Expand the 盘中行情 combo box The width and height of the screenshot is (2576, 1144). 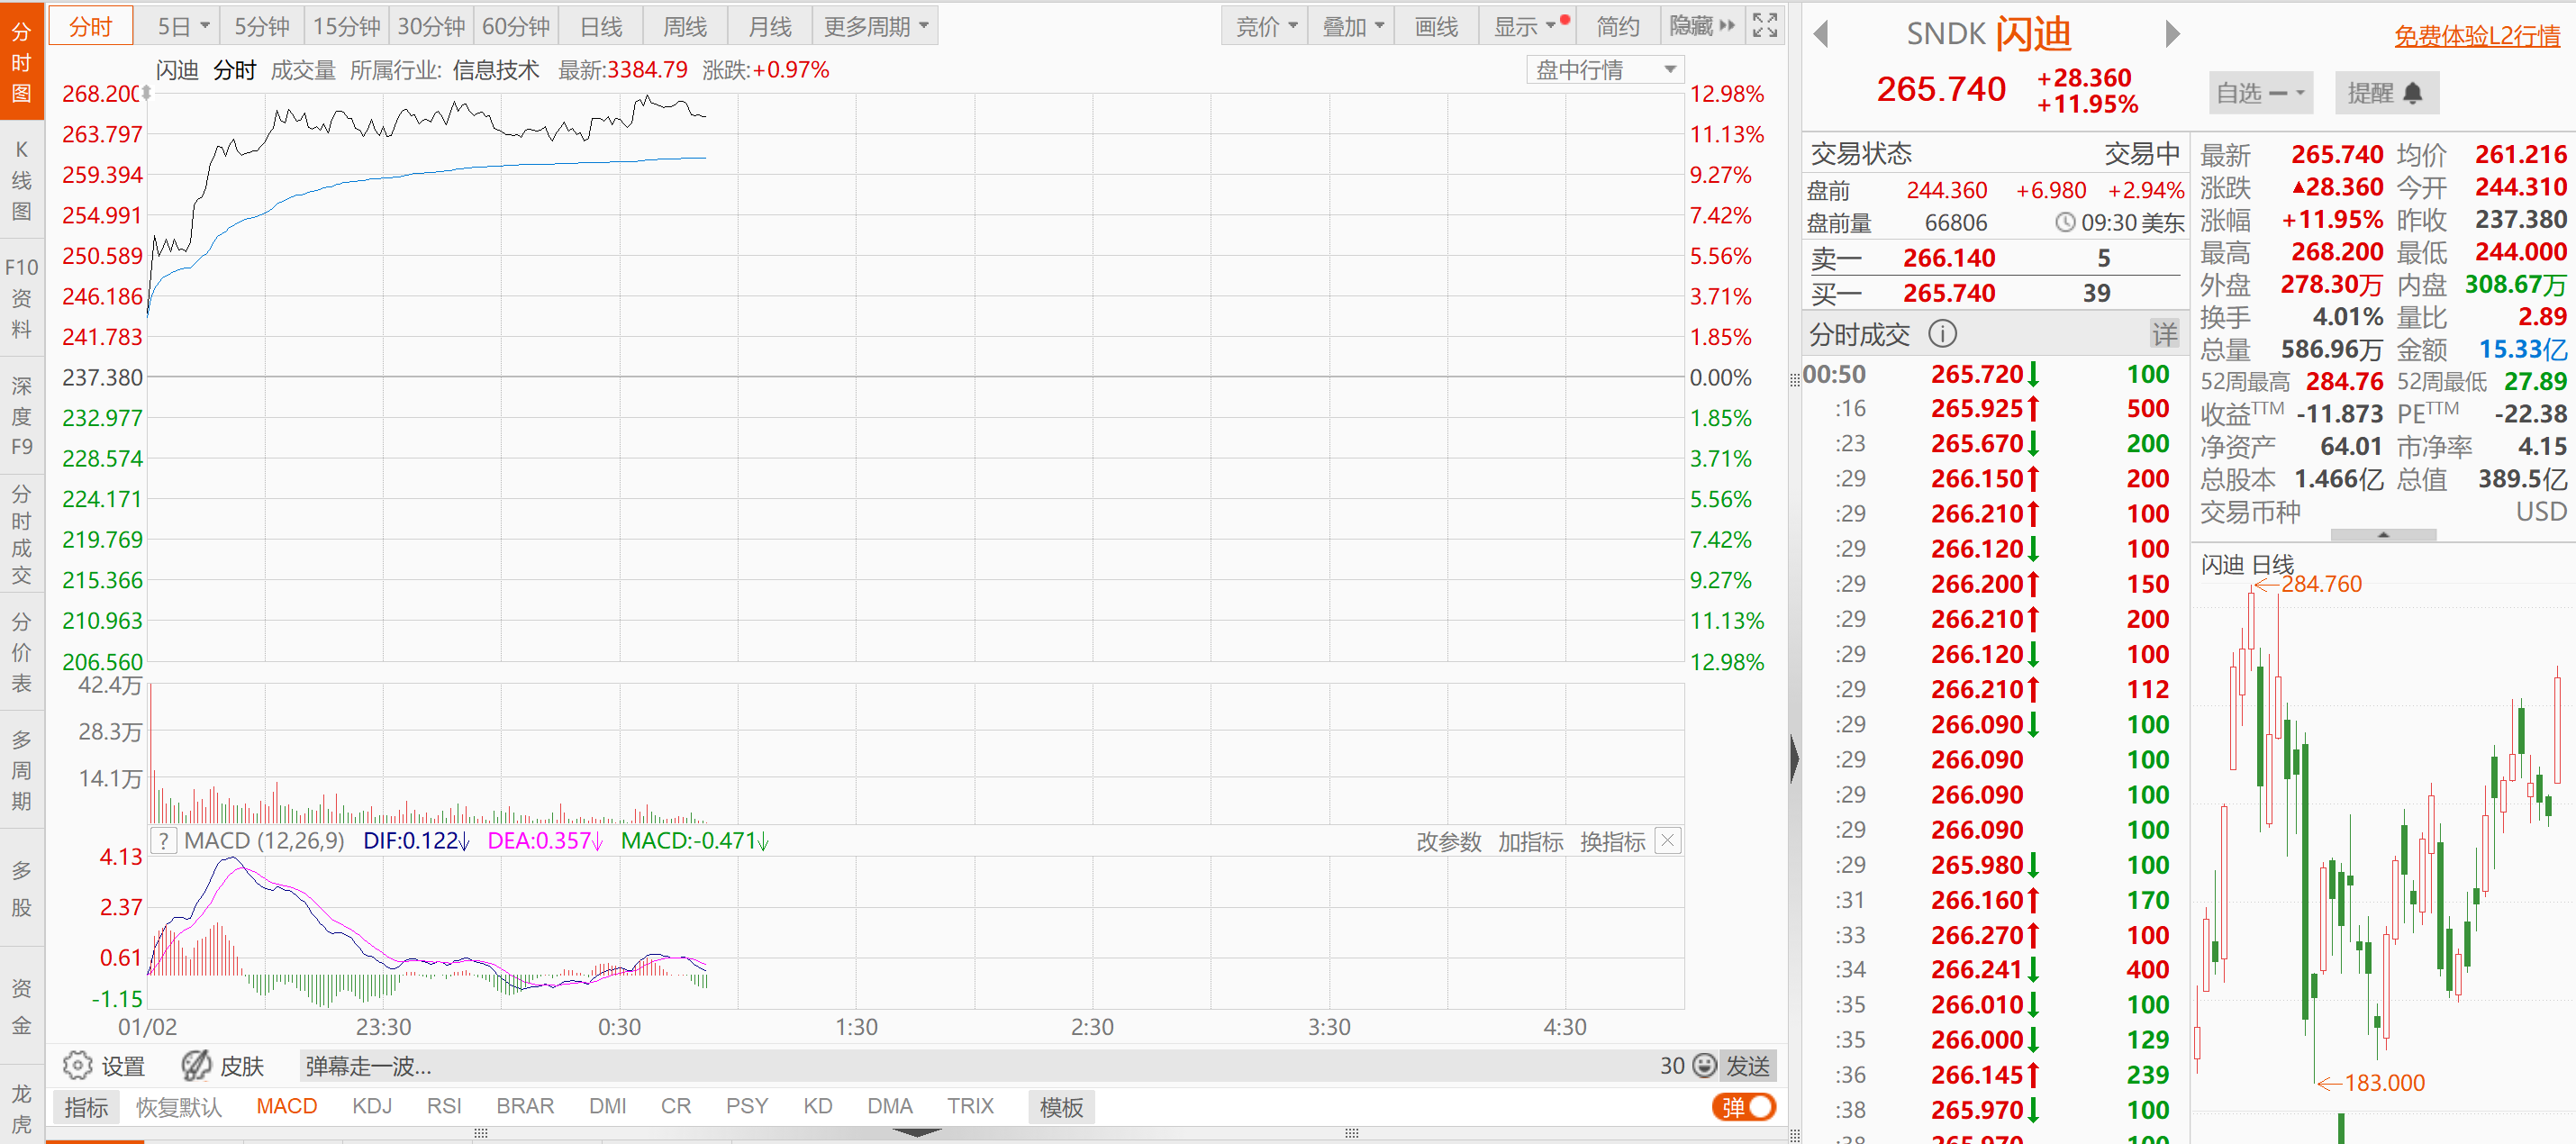pos(1605,70)
